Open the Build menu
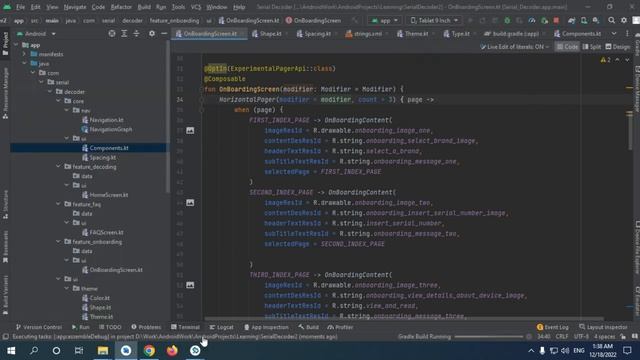640x360 pixels. [144, 7]
